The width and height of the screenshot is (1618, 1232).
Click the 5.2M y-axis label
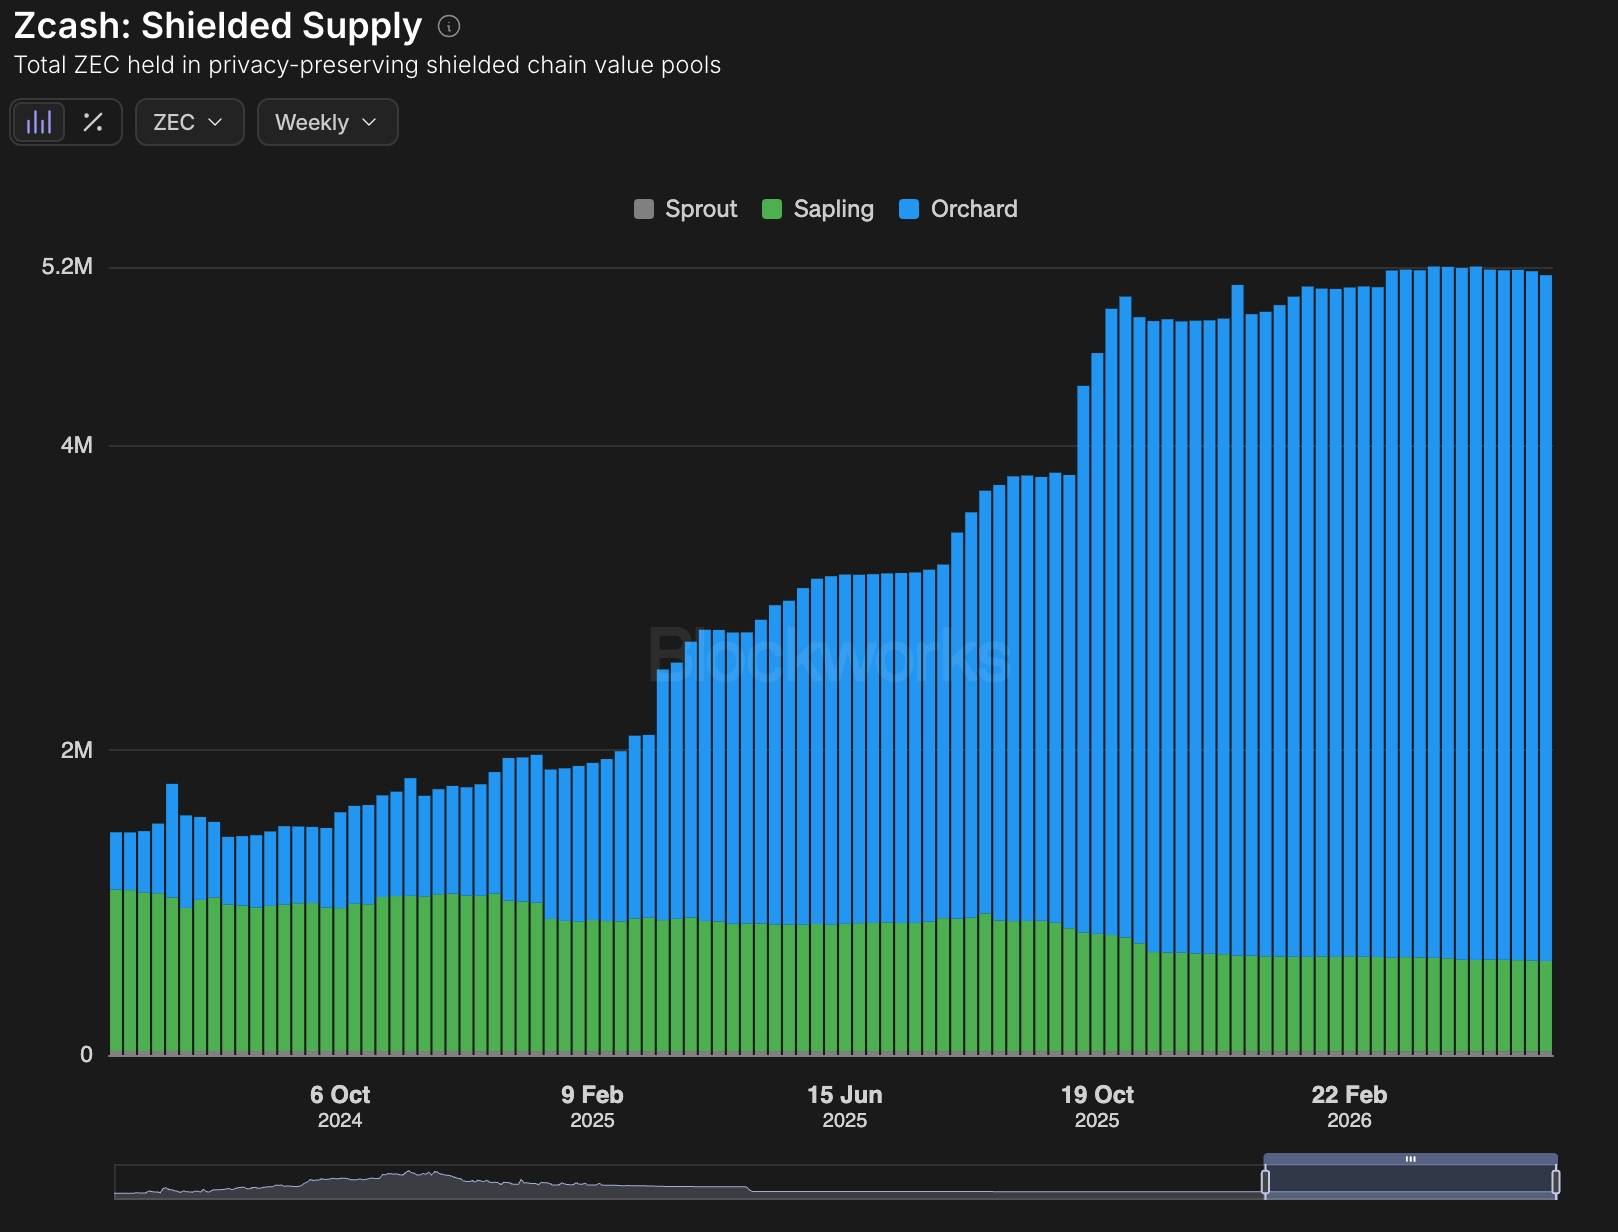tap(67, 266)
